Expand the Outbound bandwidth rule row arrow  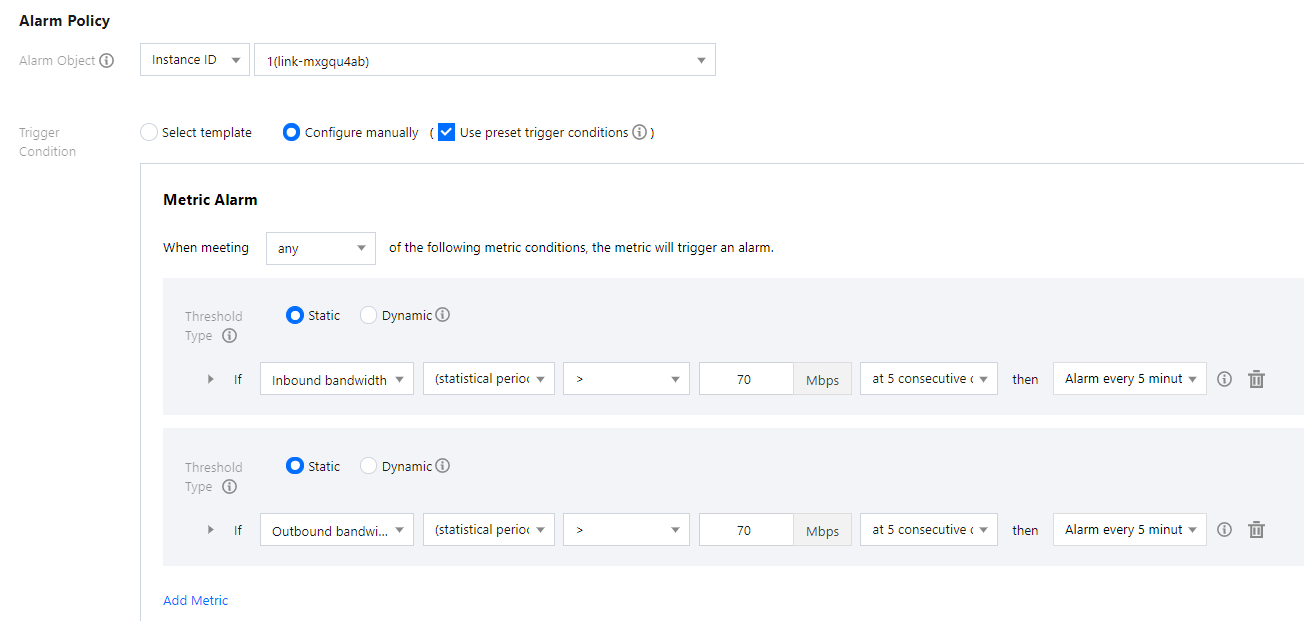tap(210, 530)
